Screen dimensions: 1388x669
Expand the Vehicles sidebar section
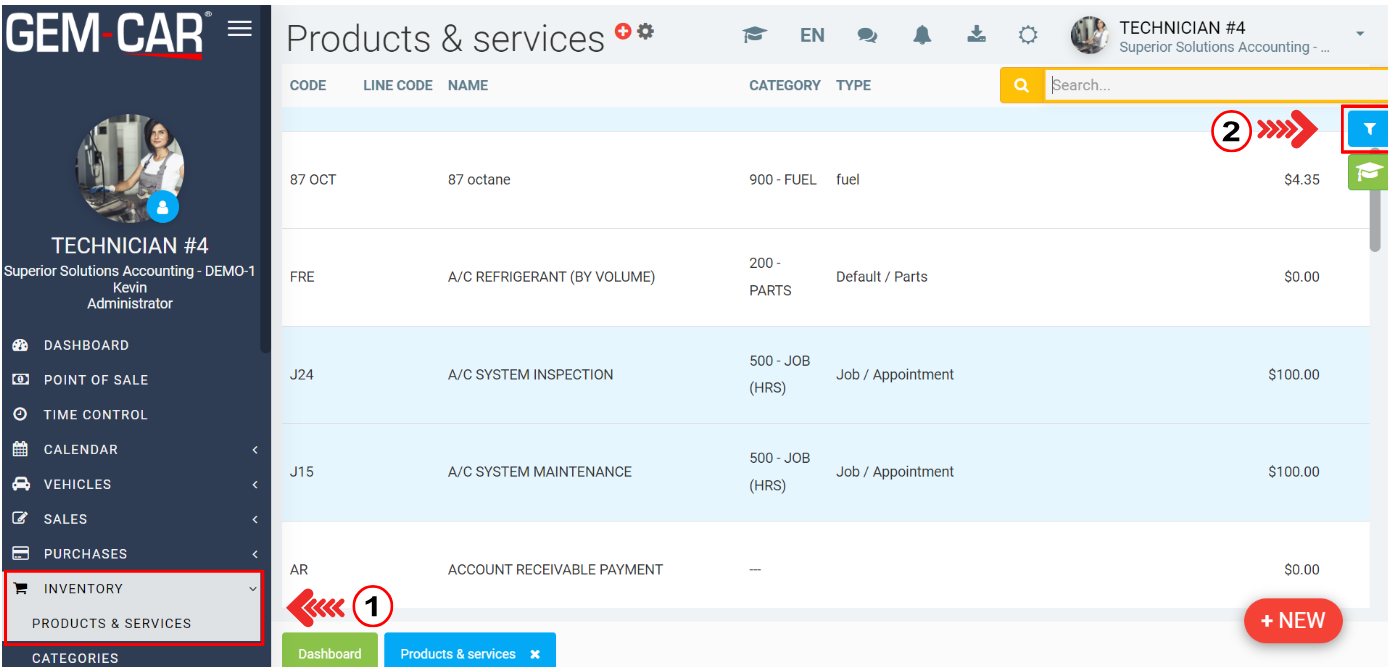(77, 484)
